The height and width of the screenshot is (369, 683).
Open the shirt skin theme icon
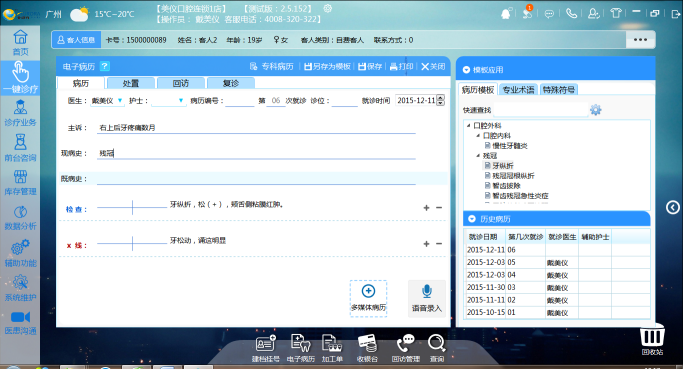pos(615,13)
